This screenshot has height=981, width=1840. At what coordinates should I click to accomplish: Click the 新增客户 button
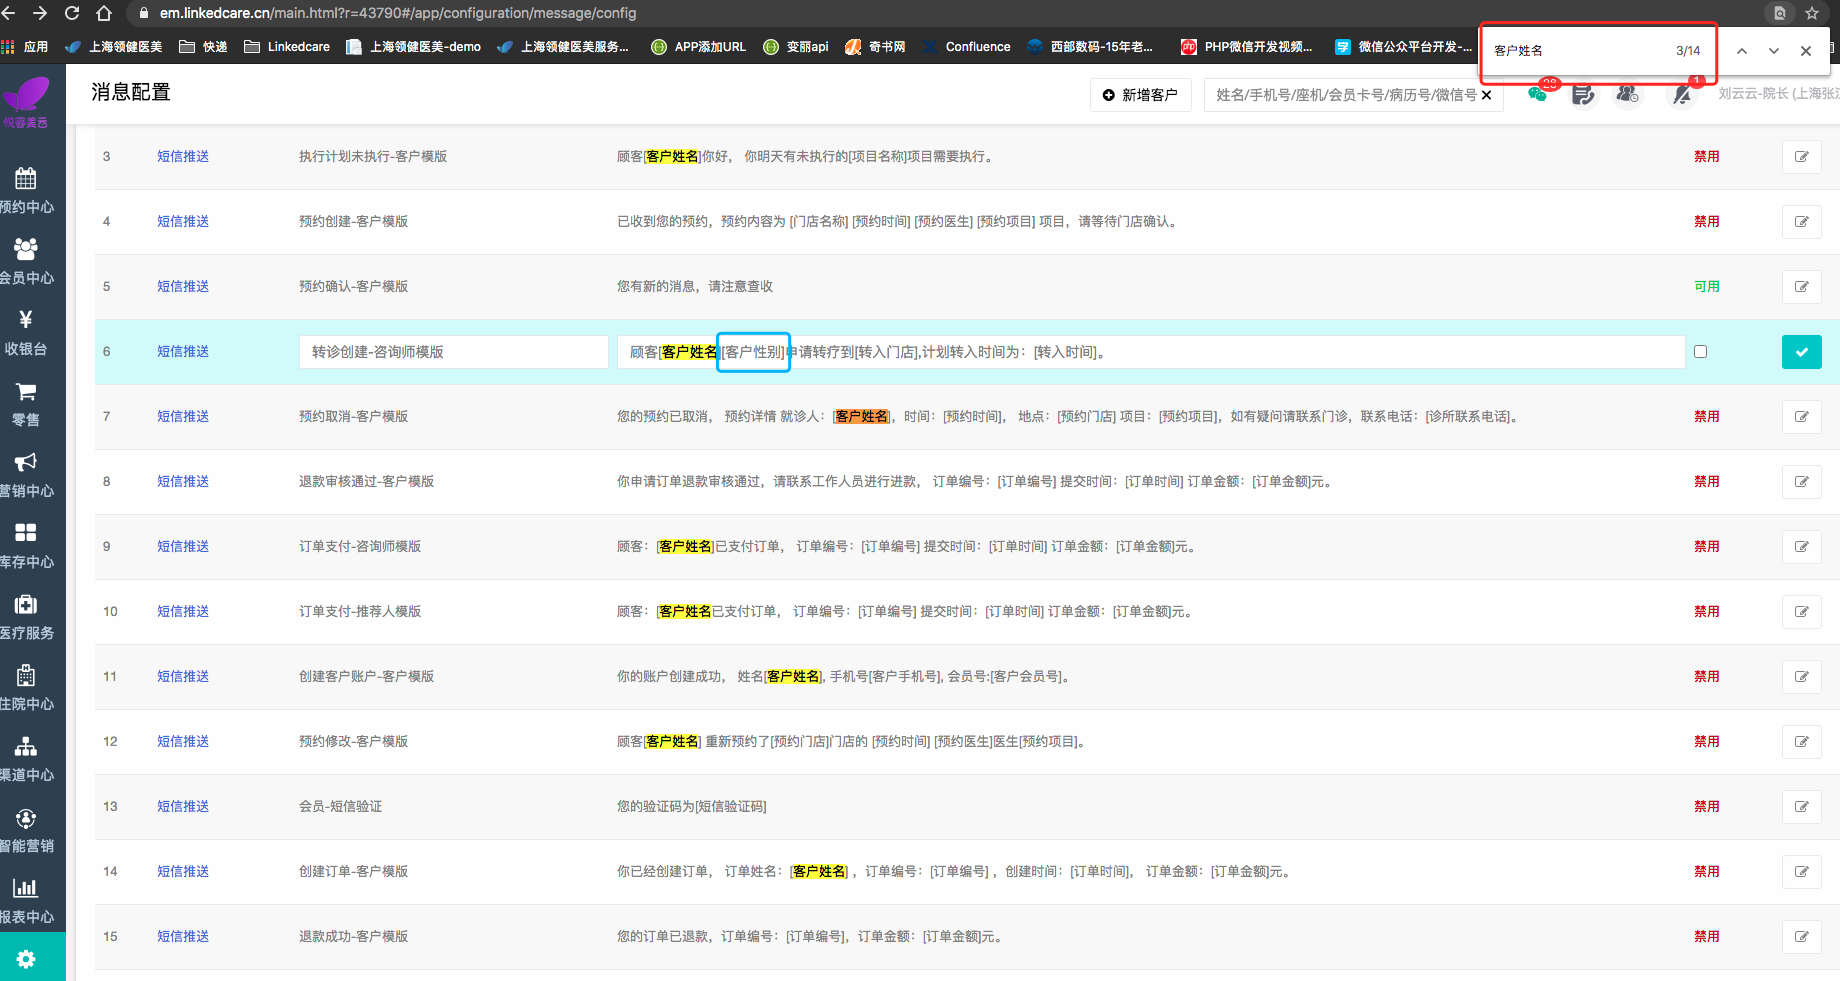(1140, 95)
